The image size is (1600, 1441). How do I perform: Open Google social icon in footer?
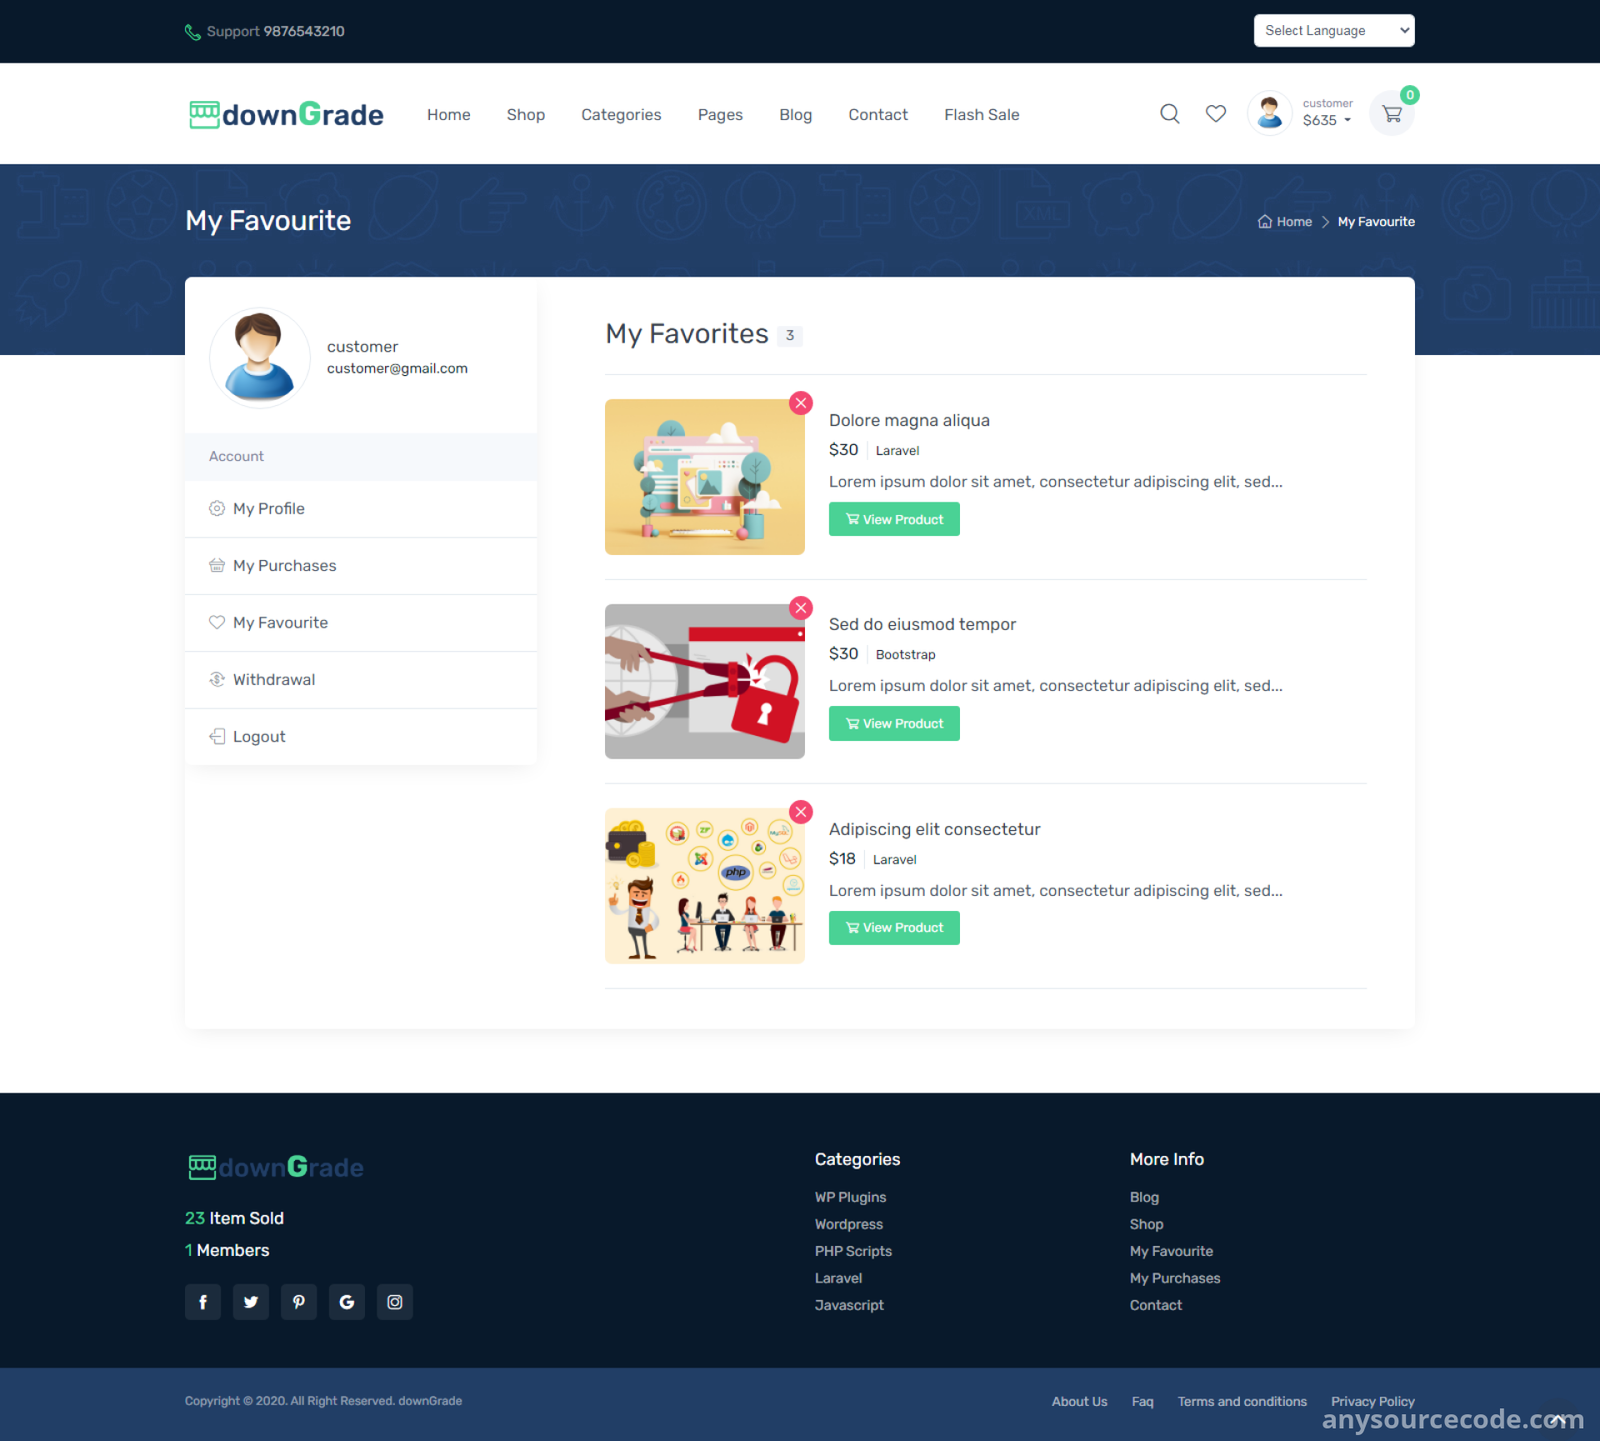point(347,1302)
